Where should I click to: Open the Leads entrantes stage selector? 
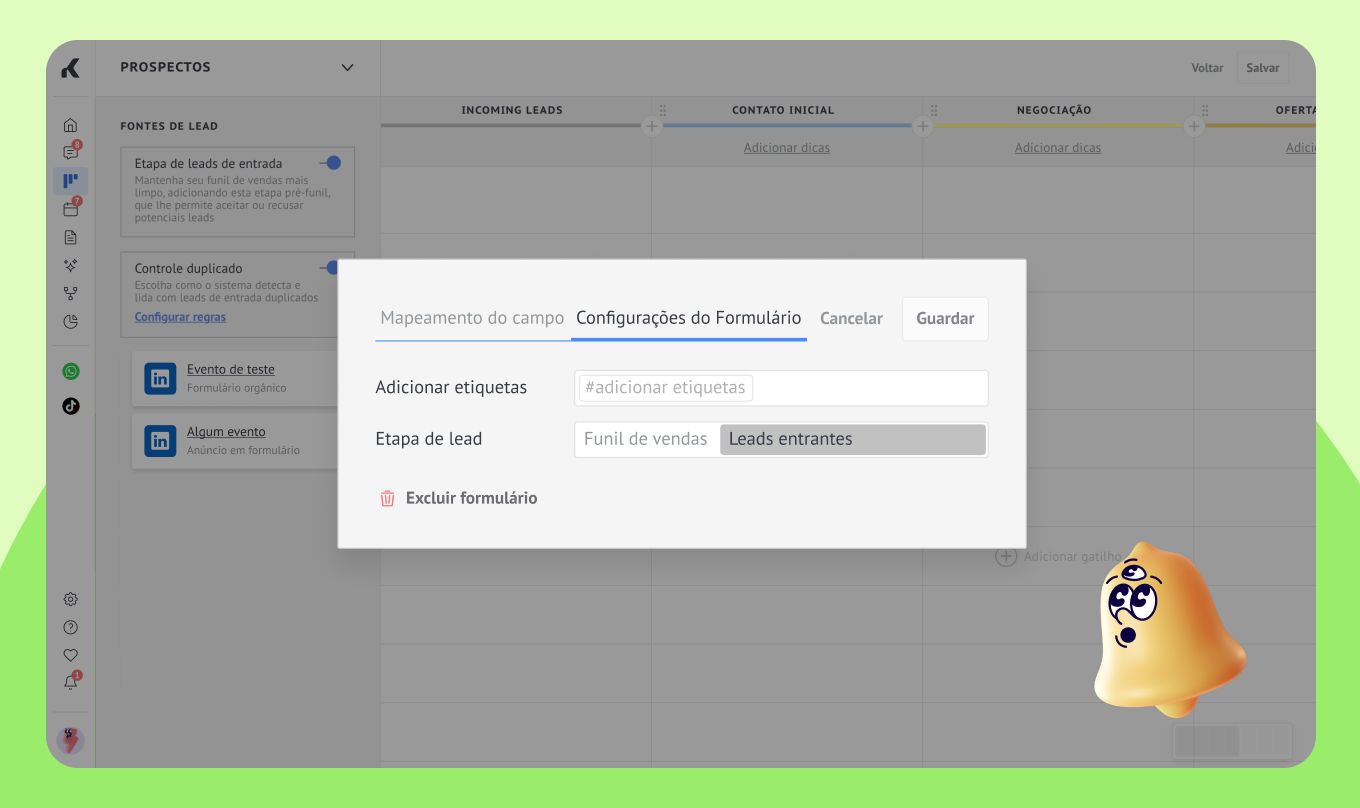pyautogui.click(x=852, y=439)
